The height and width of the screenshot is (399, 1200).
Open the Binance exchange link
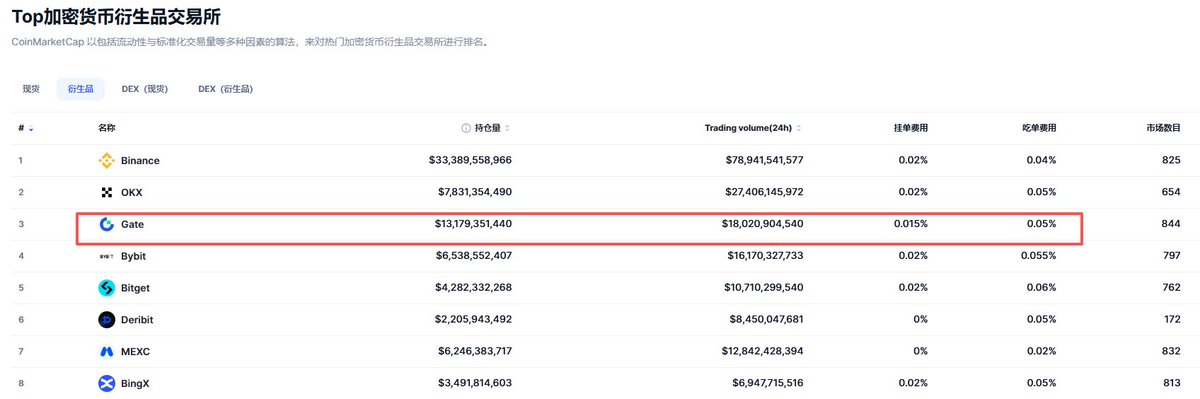[140, 161]
